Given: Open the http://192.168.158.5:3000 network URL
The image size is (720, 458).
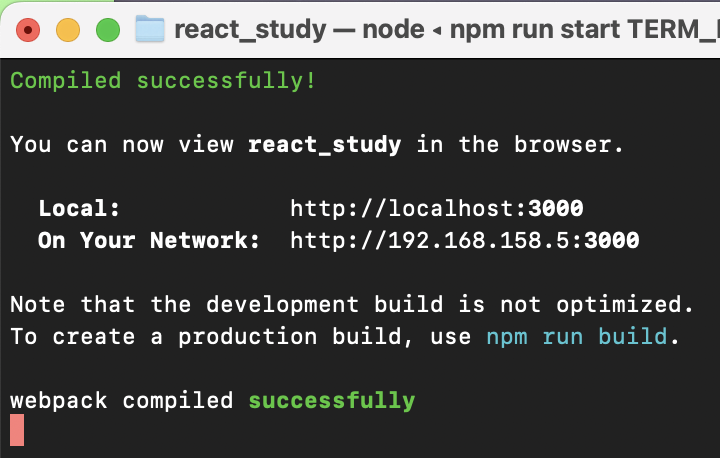Looking at the screenshot, I should (465, 240).
